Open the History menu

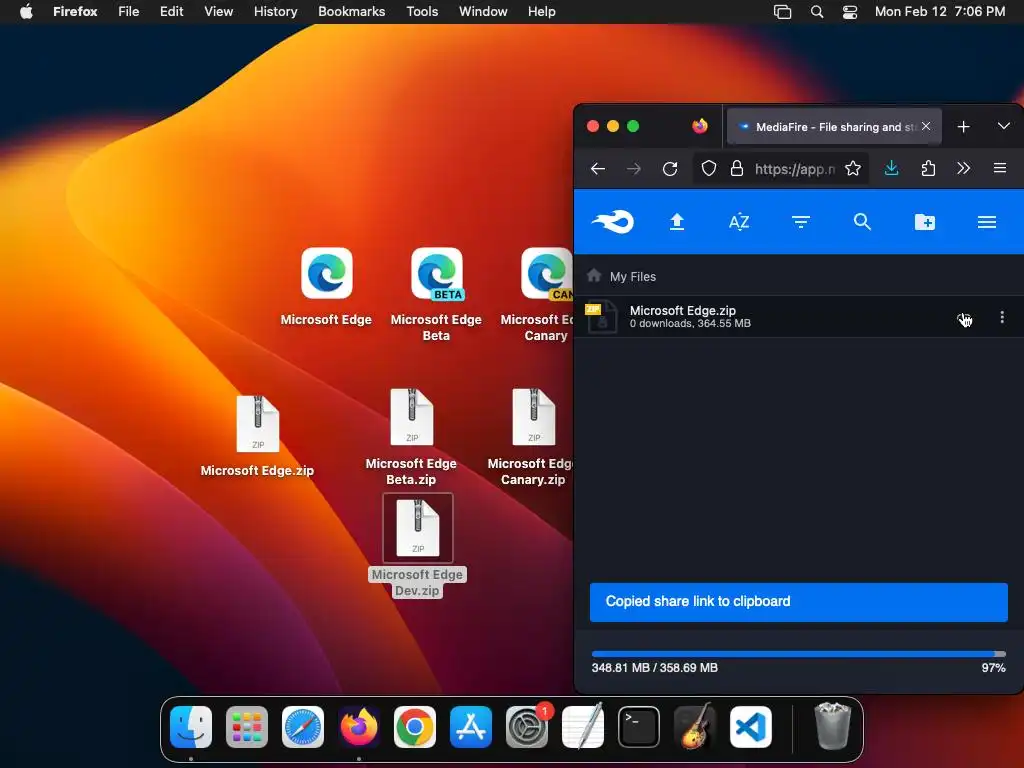[276, 11]
